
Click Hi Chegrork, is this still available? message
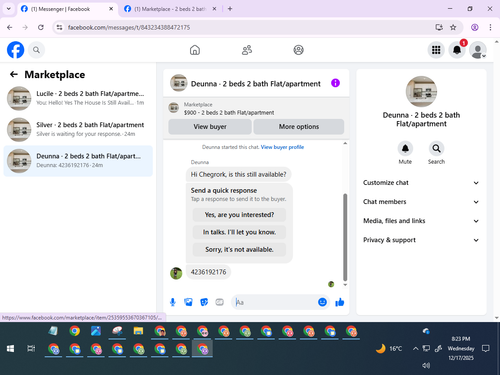coord(238,174)
